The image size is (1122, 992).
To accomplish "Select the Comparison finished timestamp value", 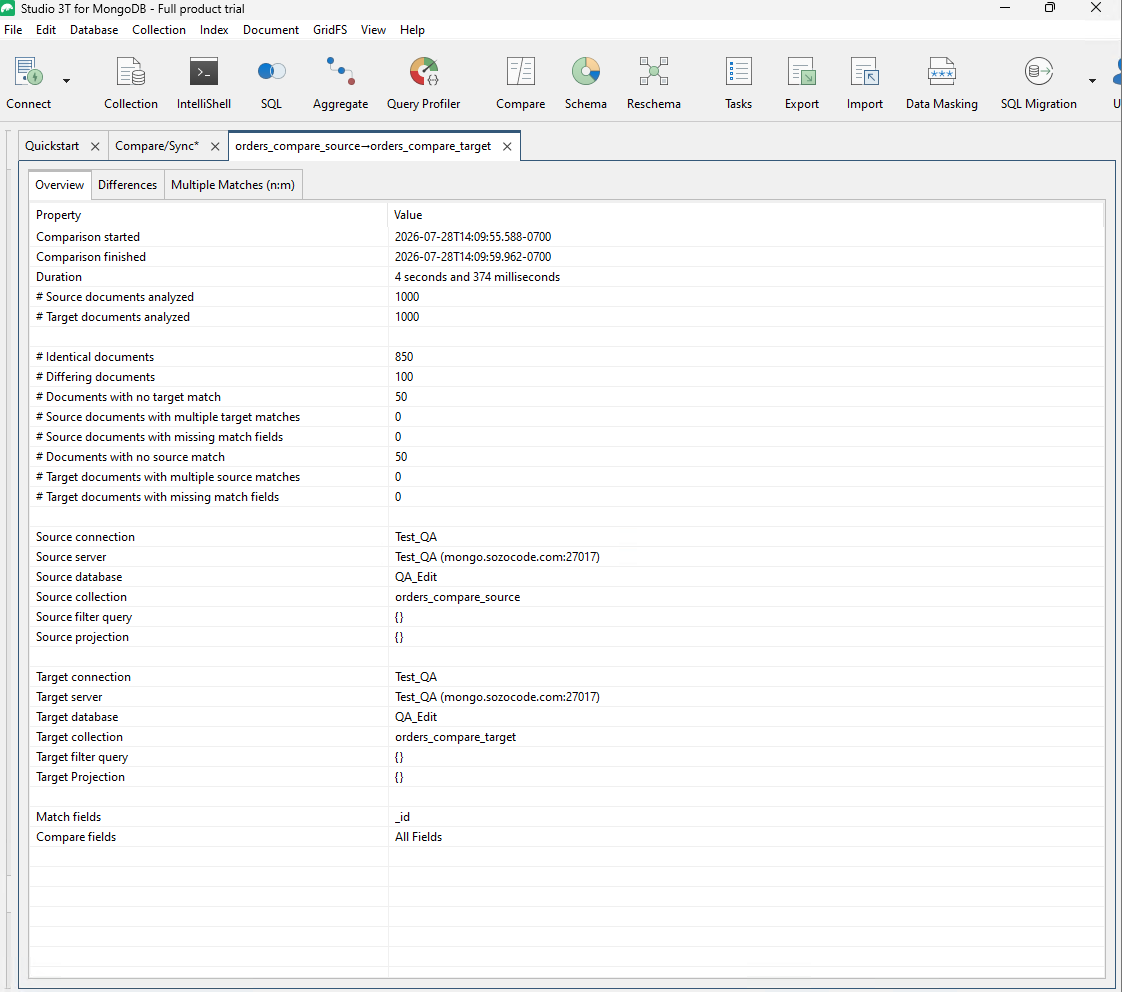I will click(473, 257).
